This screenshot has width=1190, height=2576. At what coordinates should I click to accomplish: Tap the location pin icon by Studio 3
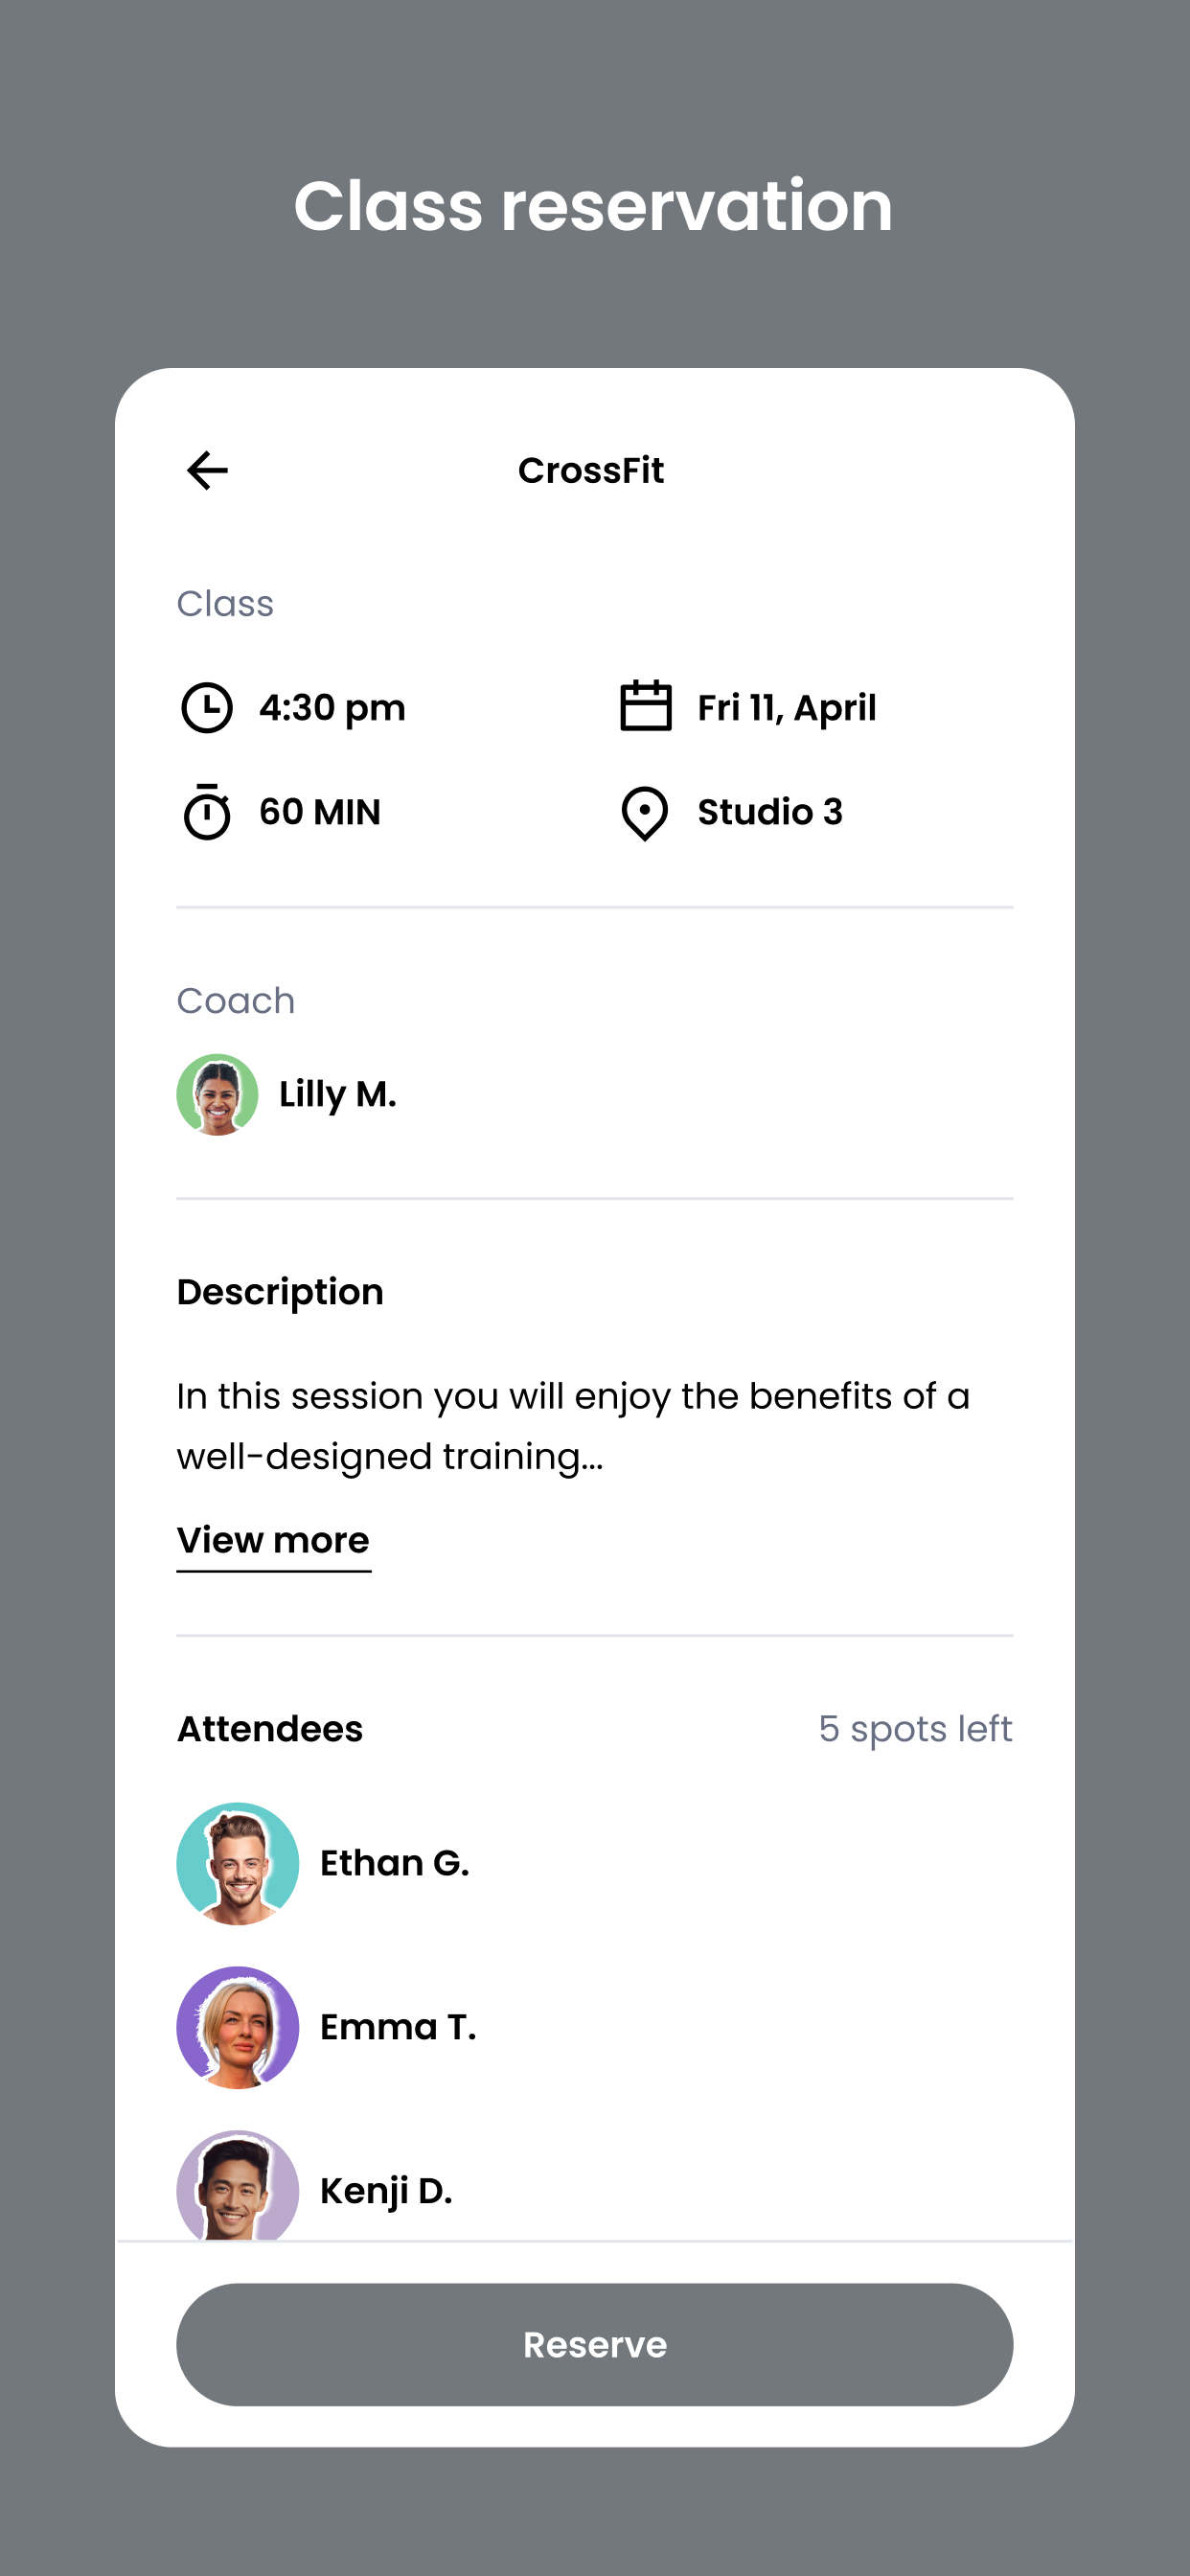click(x=645, y=813)
